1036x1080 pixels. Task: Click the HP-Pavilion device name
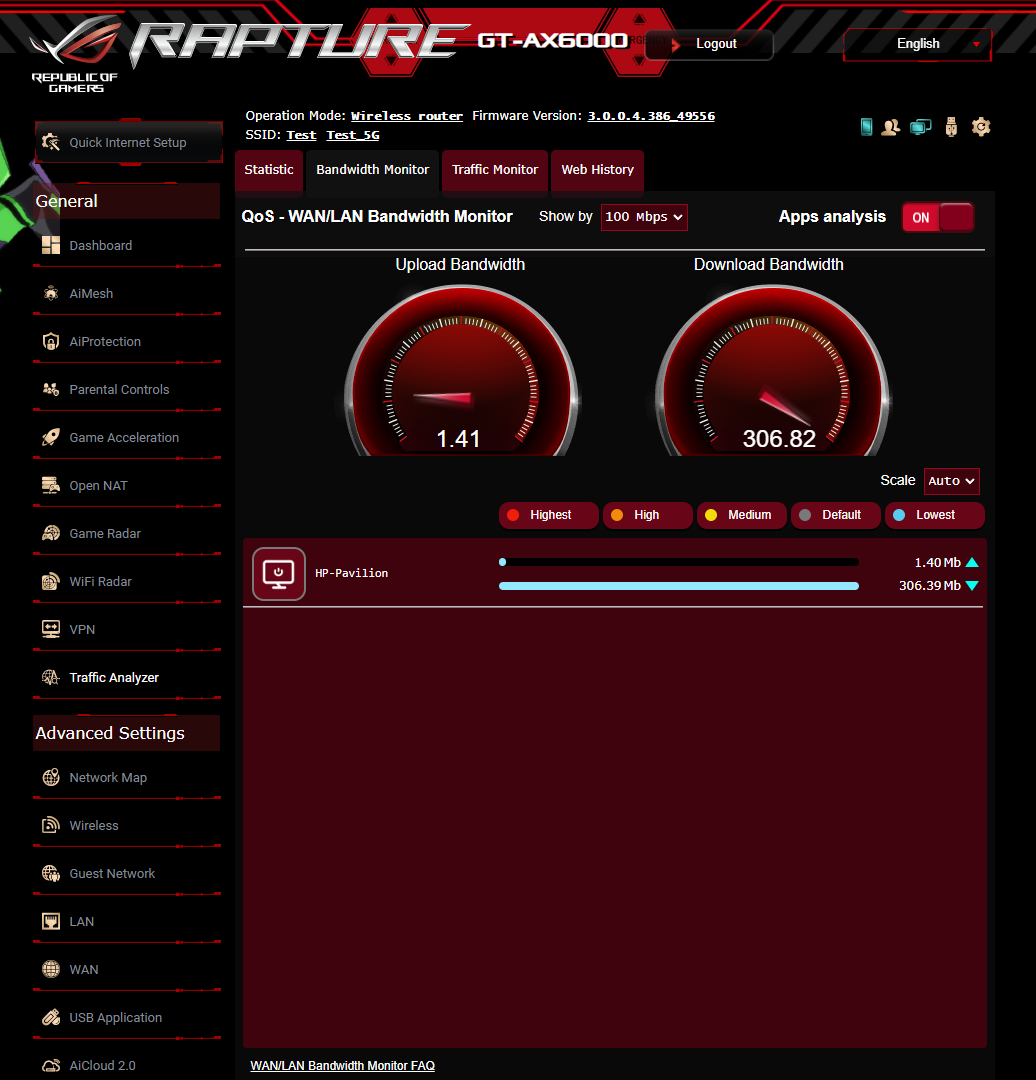[351, 573]
